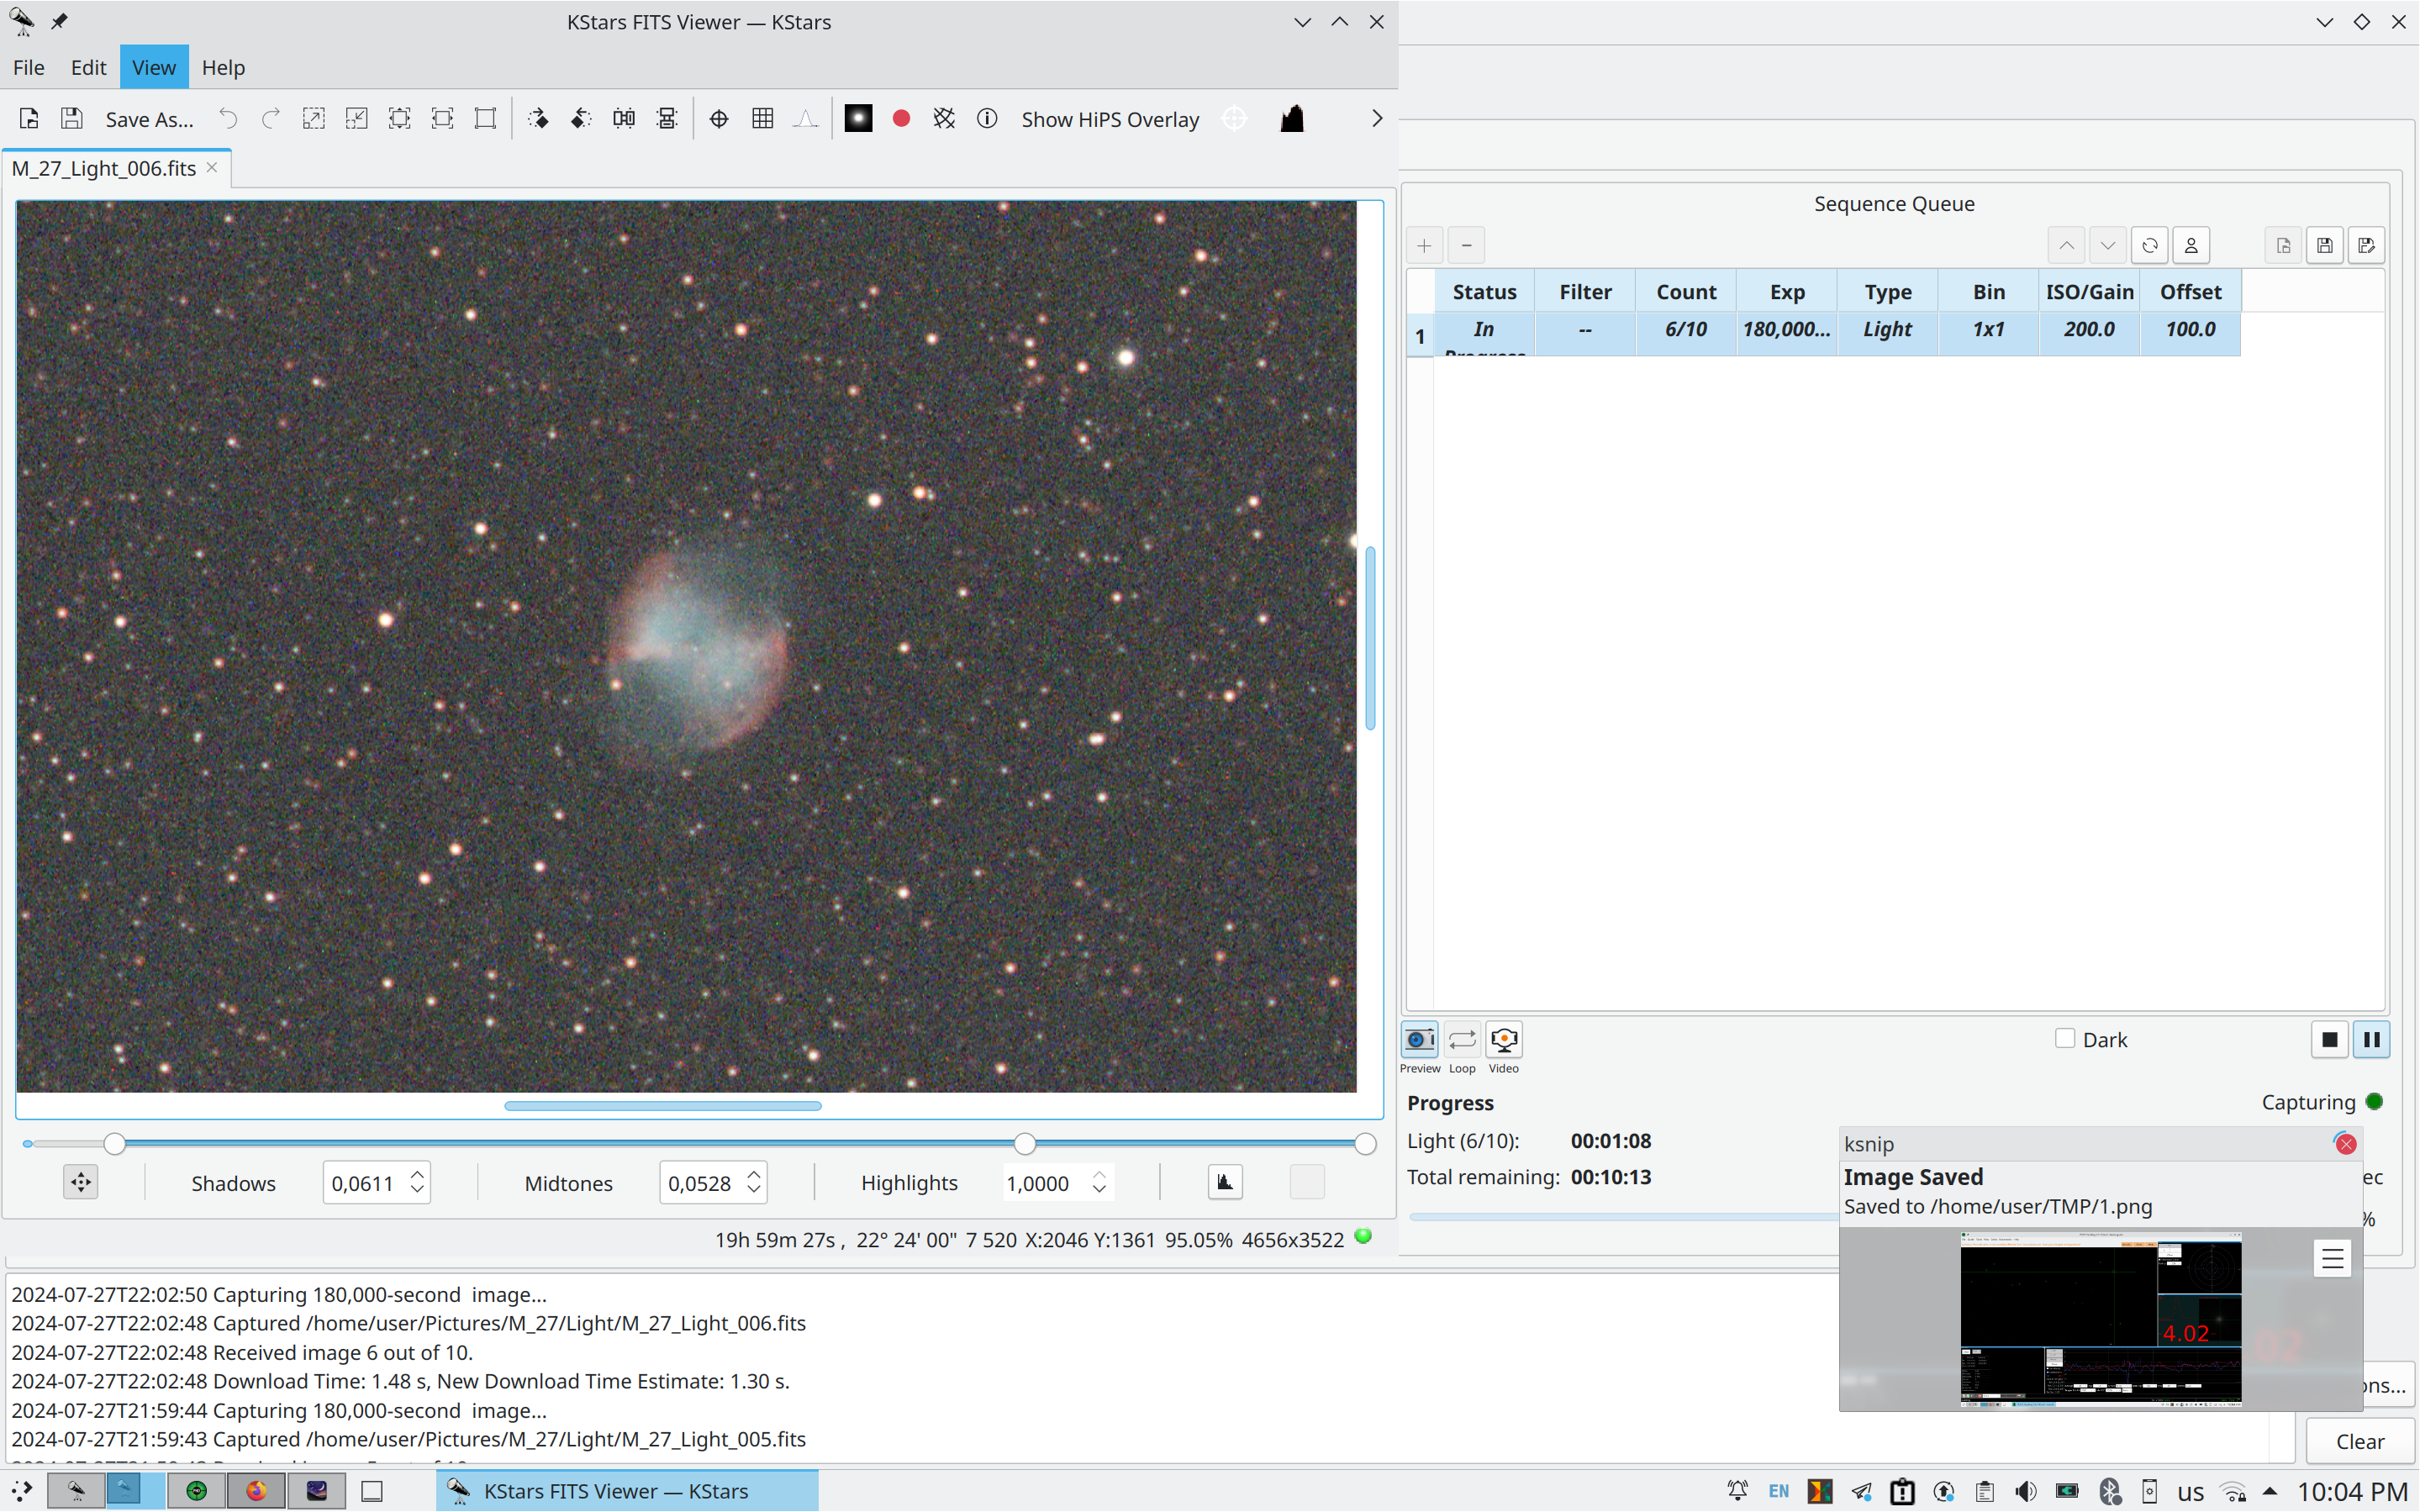This screenshot has width=2420, height=1512.
Task: Expand the toolbar overflow chevron
Action: pyautogui.click(x=1376, y=119)
